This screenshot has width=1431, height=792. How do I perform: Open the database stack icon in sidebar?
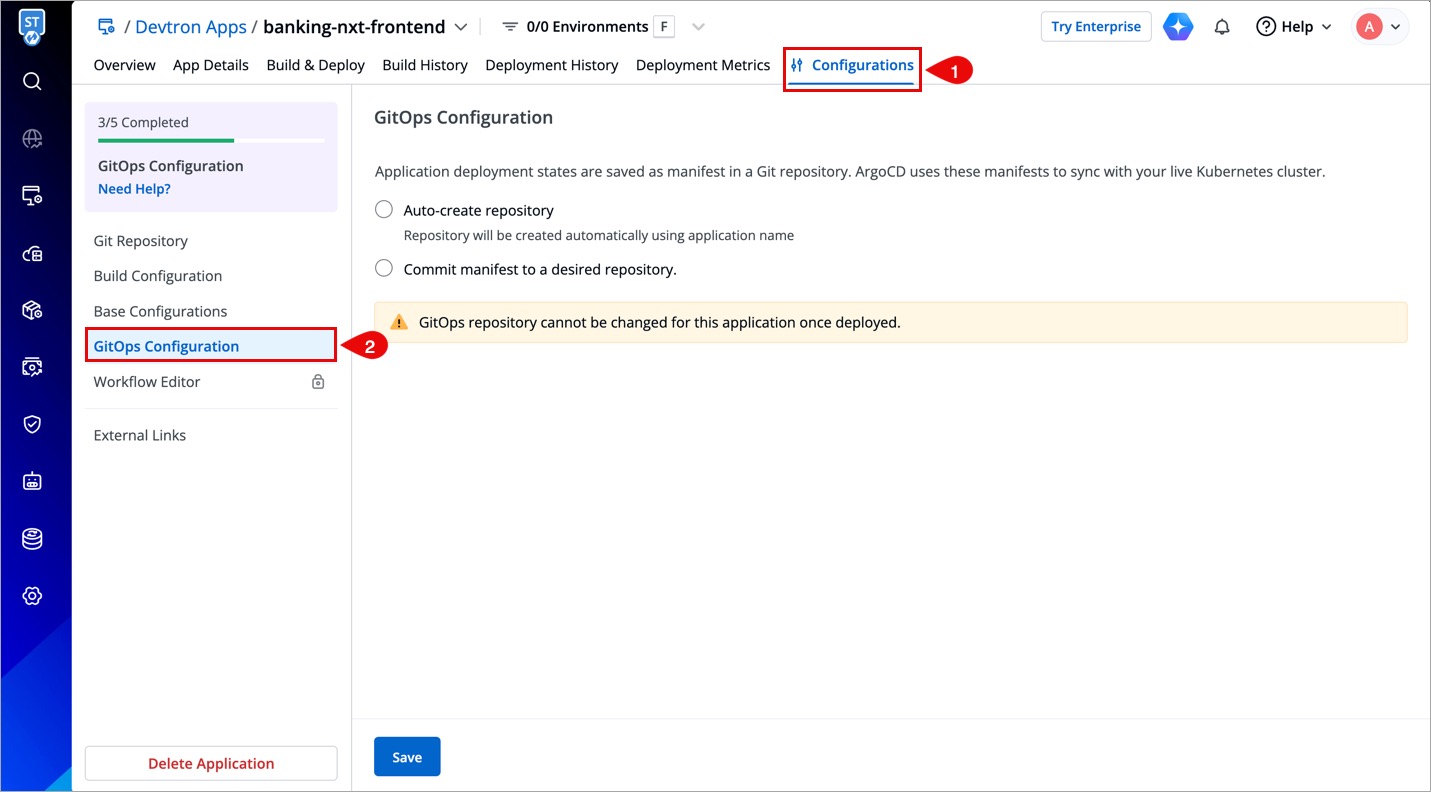(32, 539)
